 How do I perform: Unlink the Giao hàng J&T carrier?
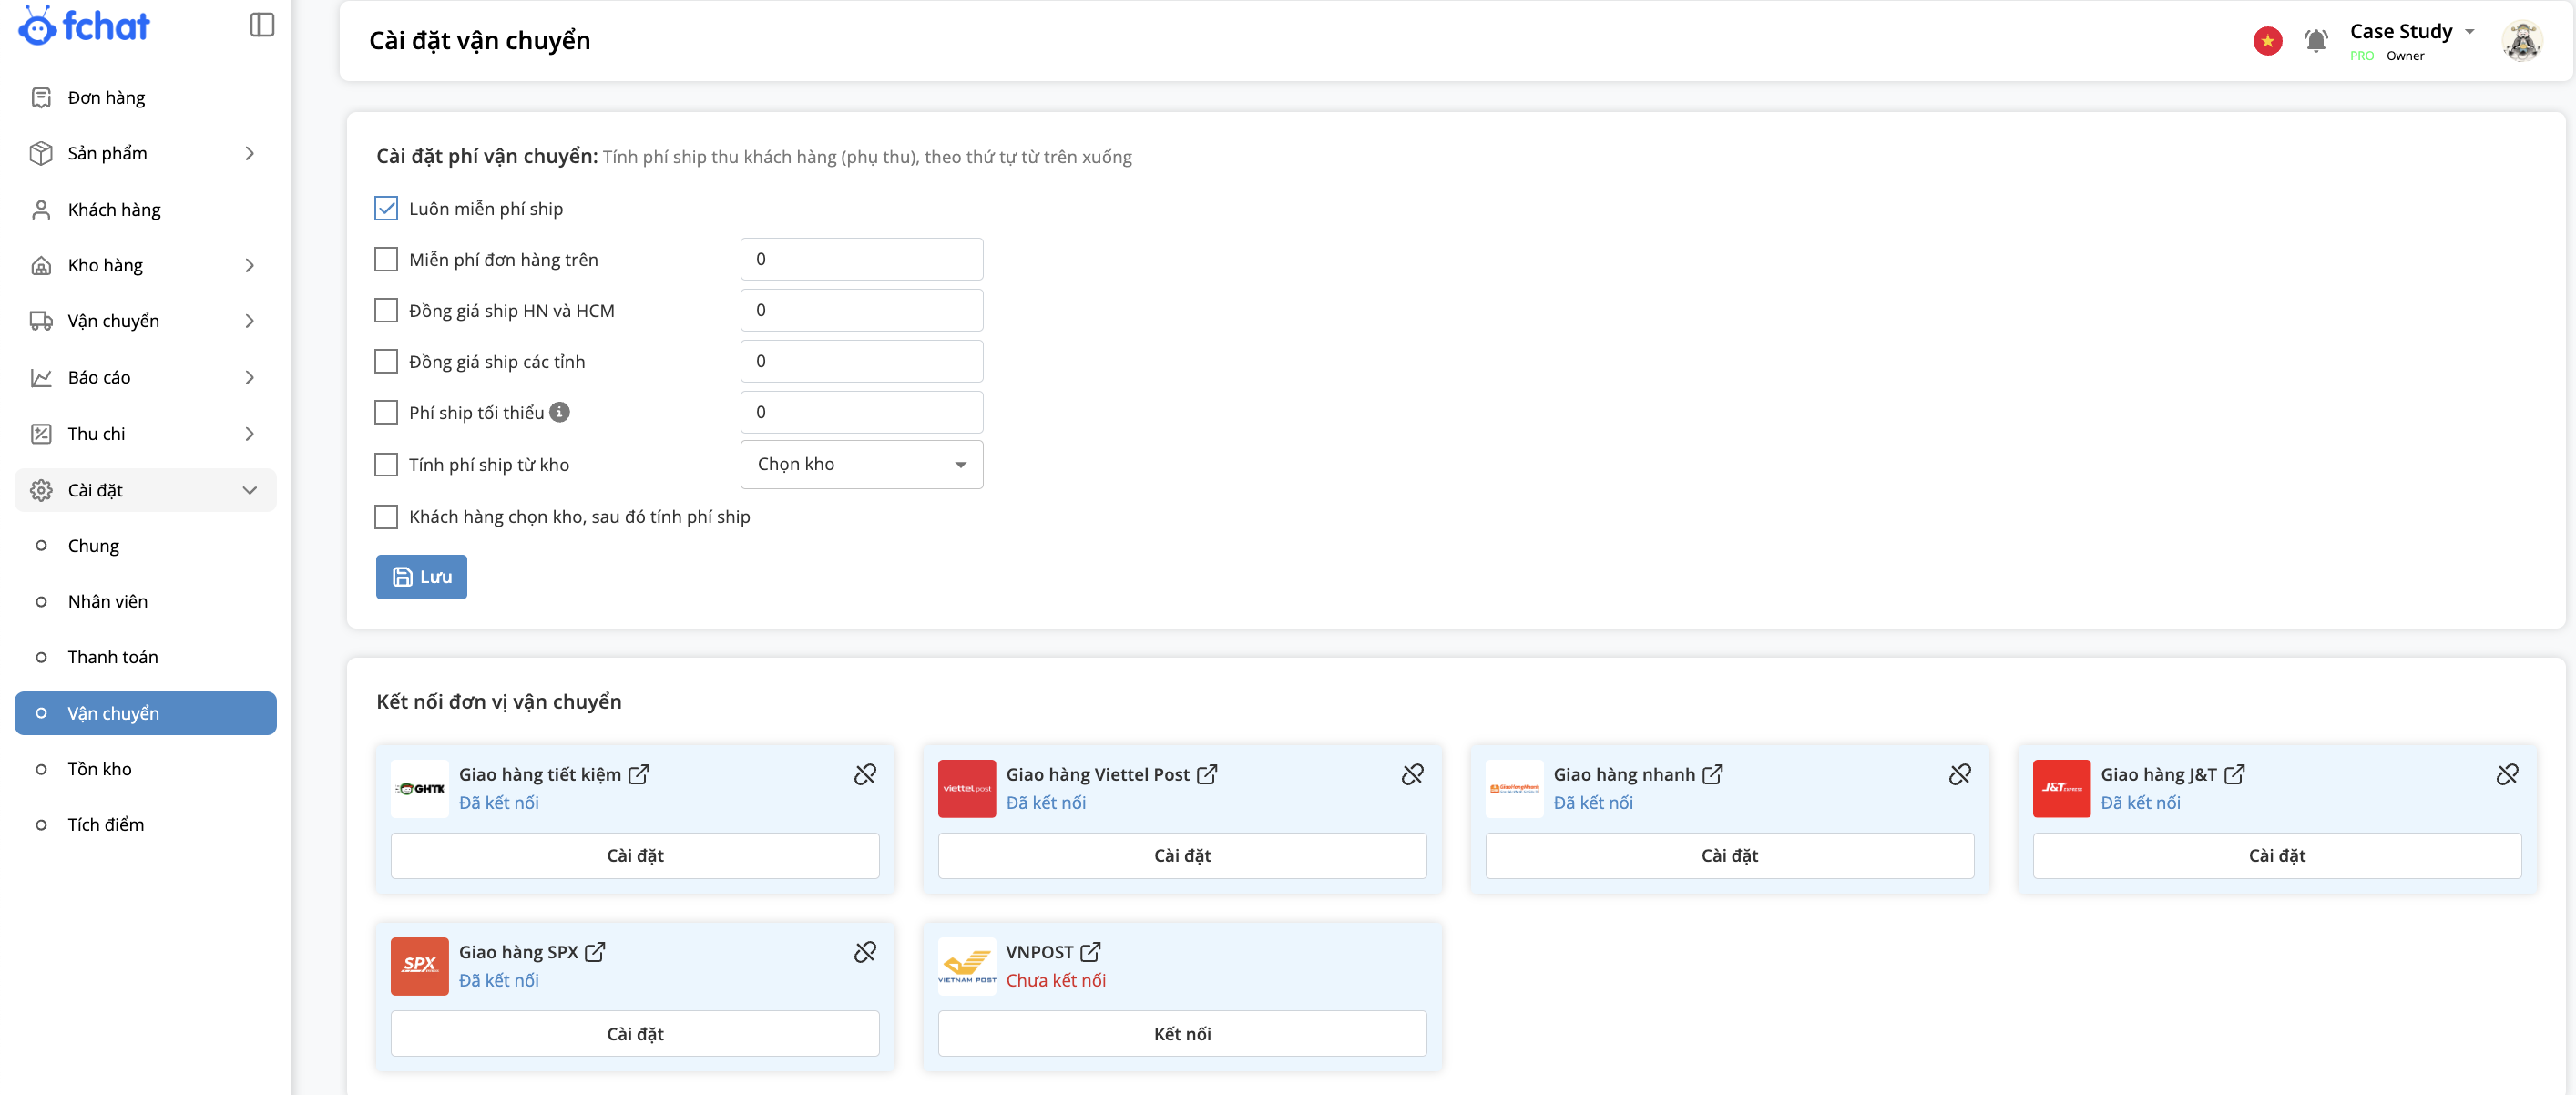tap(2506, 774)
